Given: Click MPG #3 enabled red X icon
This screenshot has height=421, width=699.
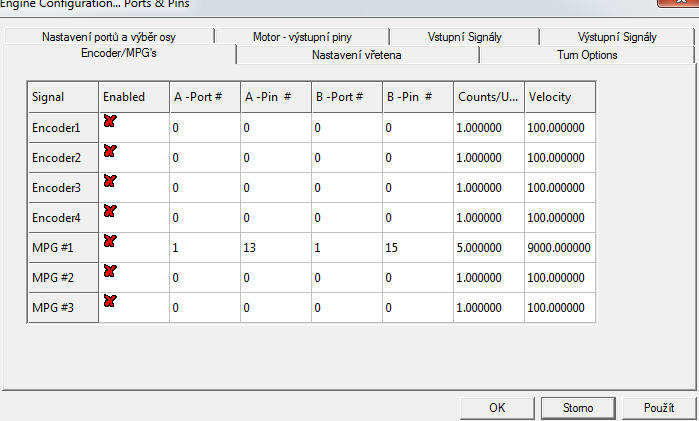Looking at the screenshot, I should [110, 301].
